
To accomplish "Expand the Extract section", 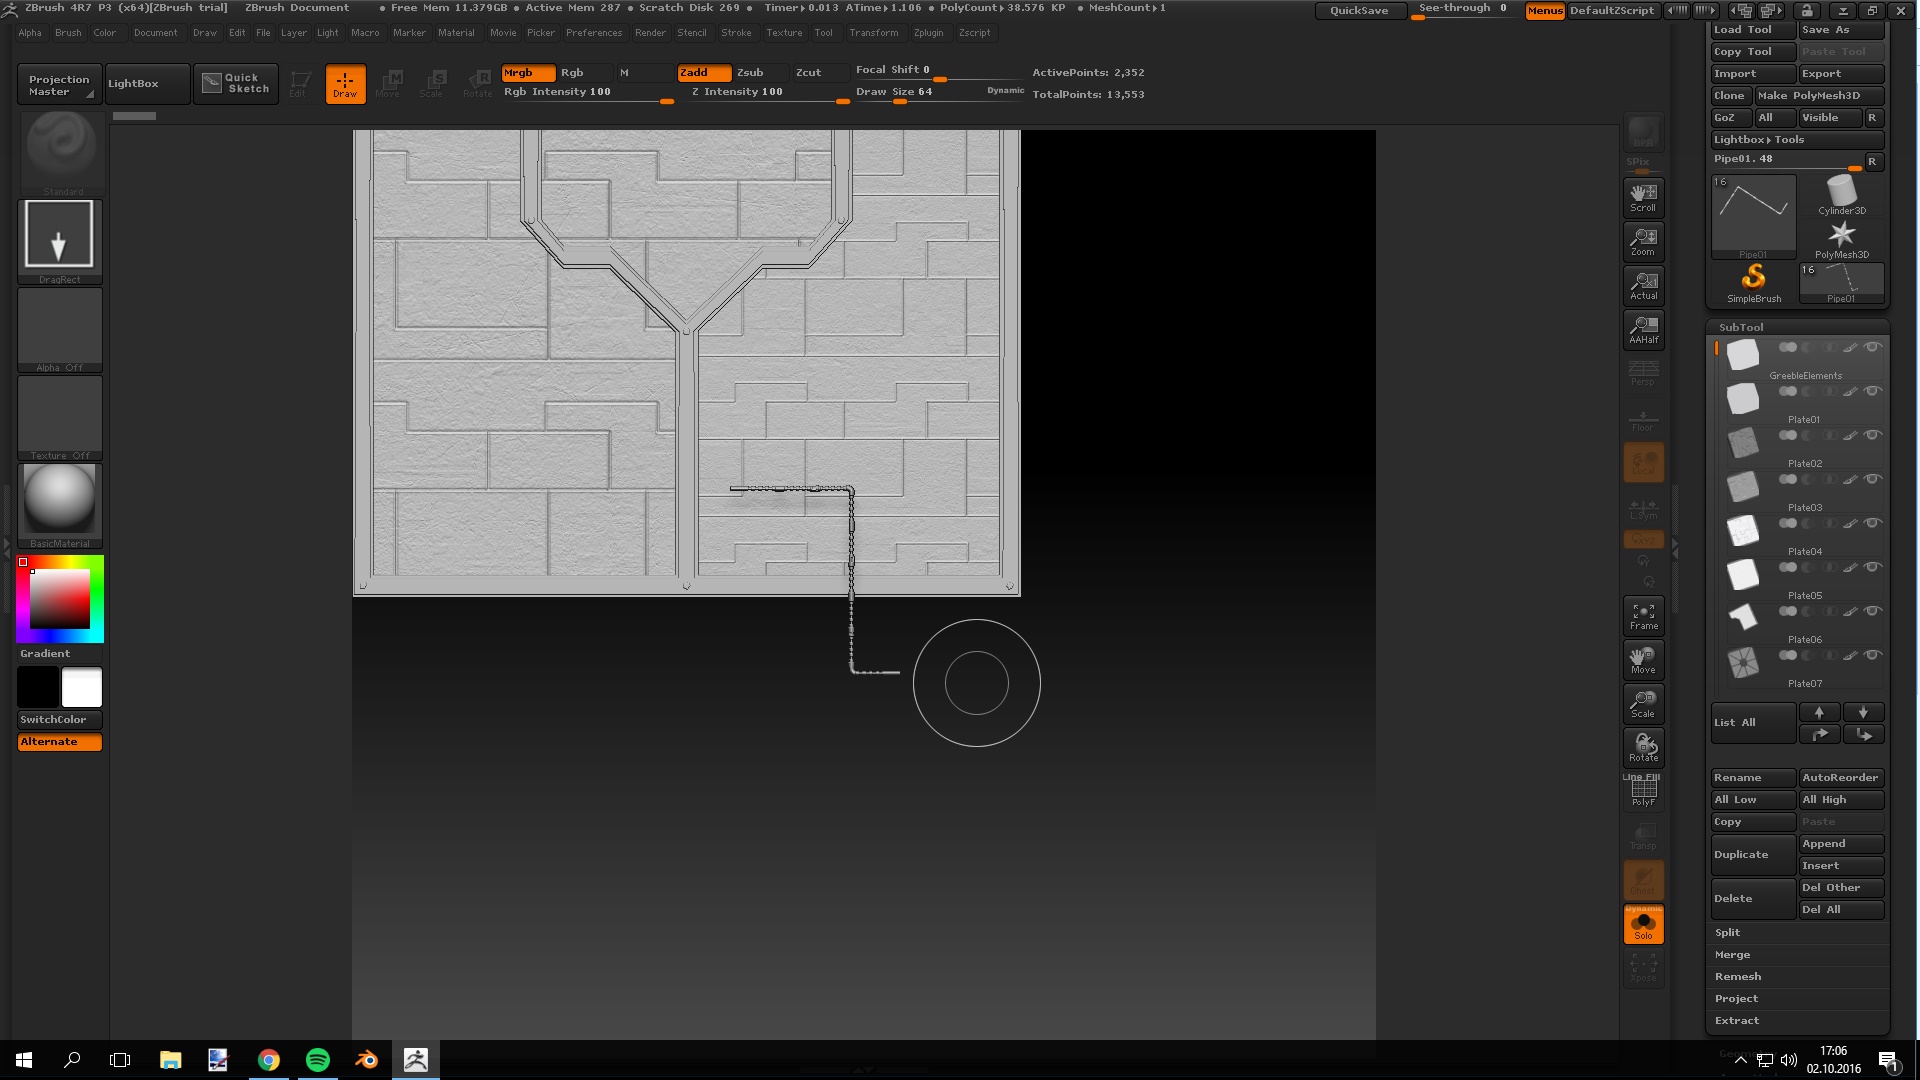I will pyautogui.click(x=1737, y=1021).
